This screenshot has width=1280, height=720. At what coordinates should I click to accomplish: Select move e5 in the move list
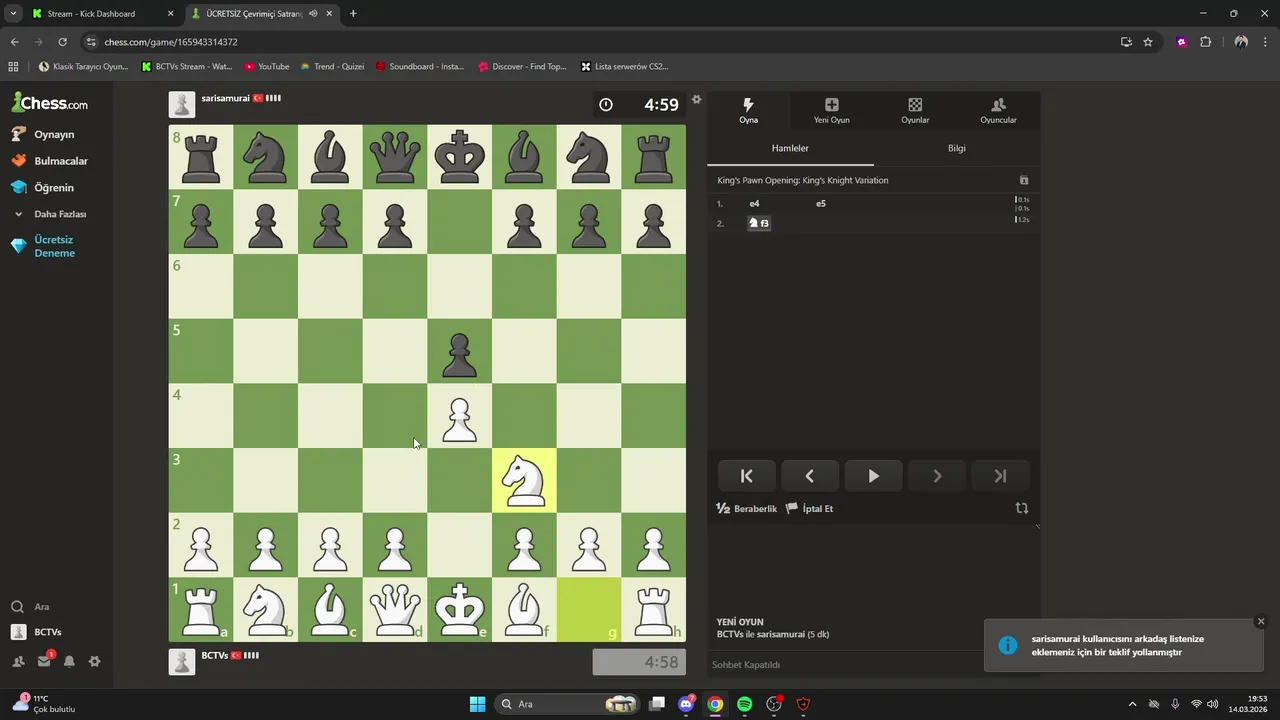821,203
